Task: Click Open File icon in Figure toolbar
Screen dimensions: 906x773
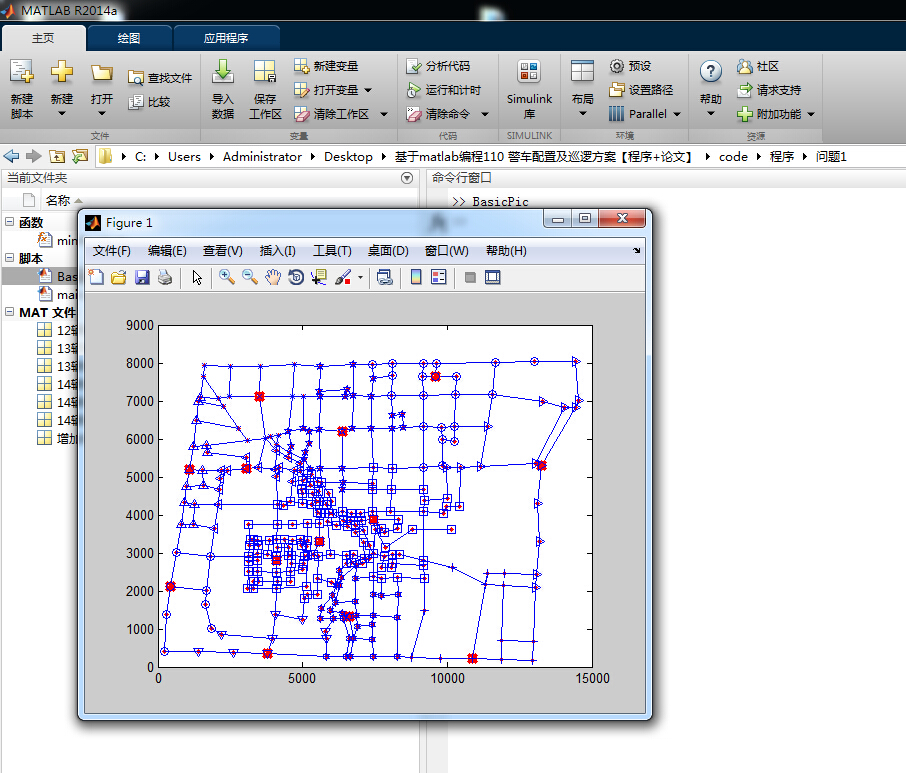Action: coord(119,277)
